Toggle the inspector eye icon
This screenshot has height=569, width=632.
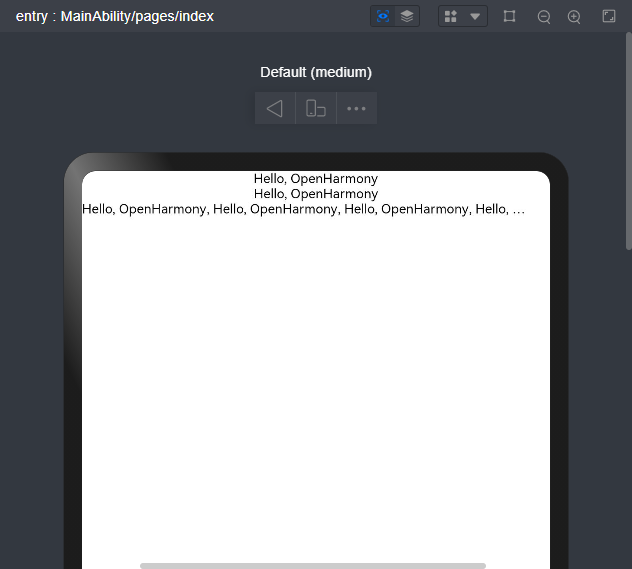click(x=383, y=17)
